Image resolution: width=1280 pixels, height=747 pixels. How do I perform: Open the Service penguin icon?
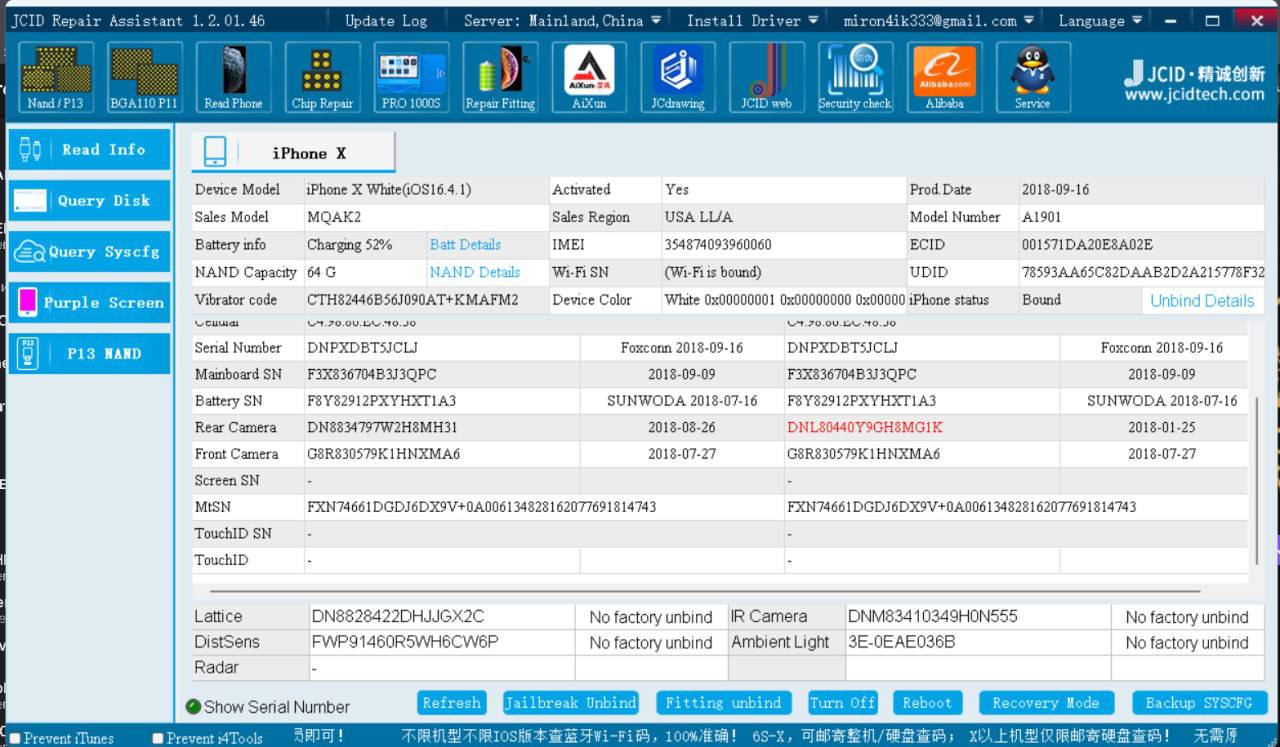[x=1033, y=77]
